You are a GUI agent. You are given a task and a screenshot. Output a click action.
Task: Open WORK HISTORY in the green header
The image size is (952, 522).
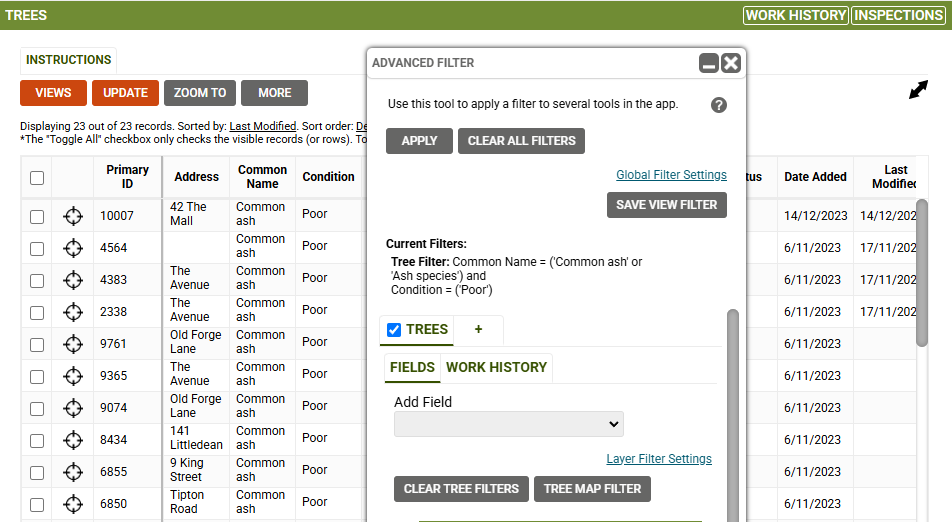click(796, 15)
